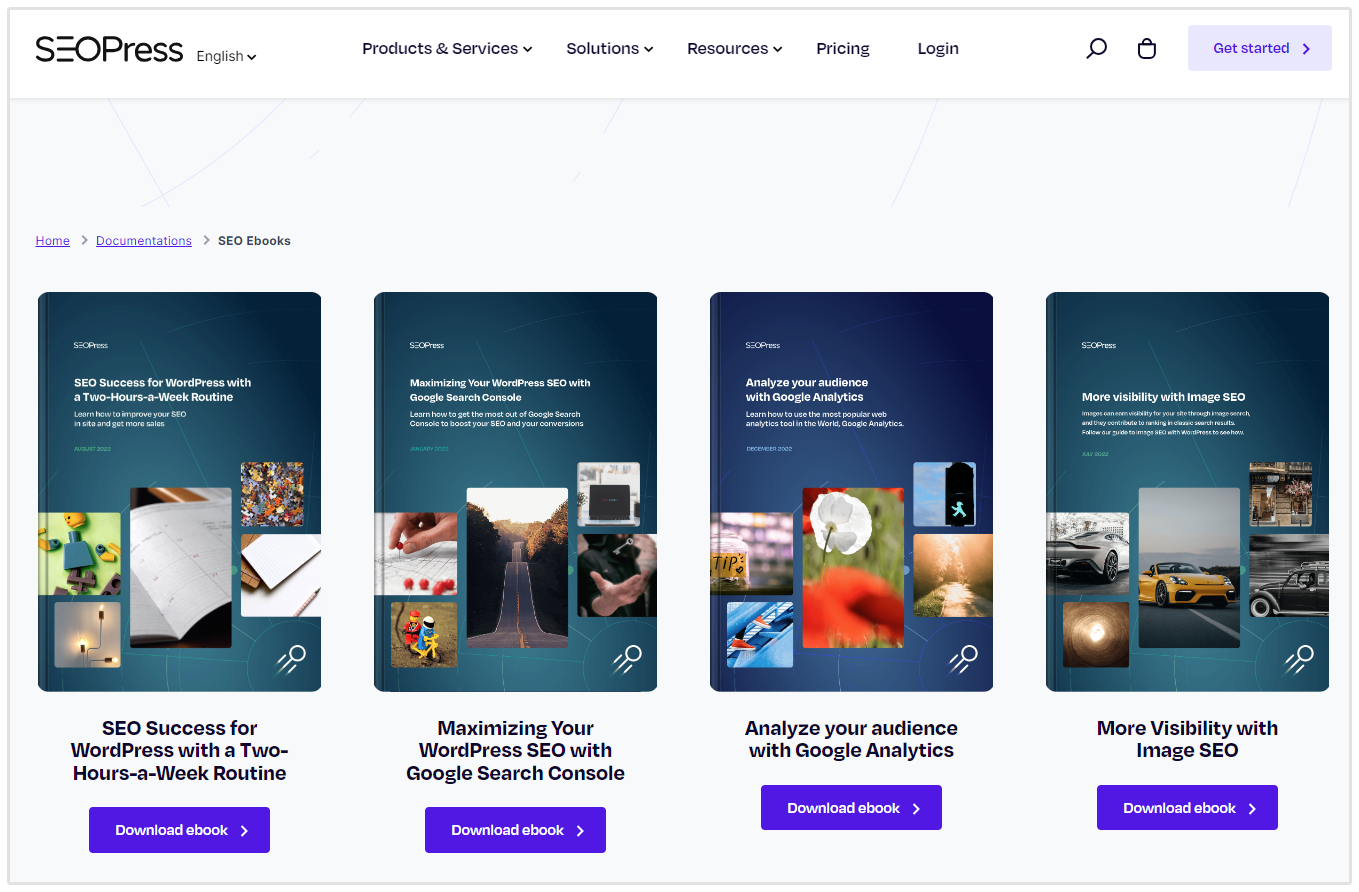Open the Login page
This screenshot has height=892, width=1359.
[937, 48]
